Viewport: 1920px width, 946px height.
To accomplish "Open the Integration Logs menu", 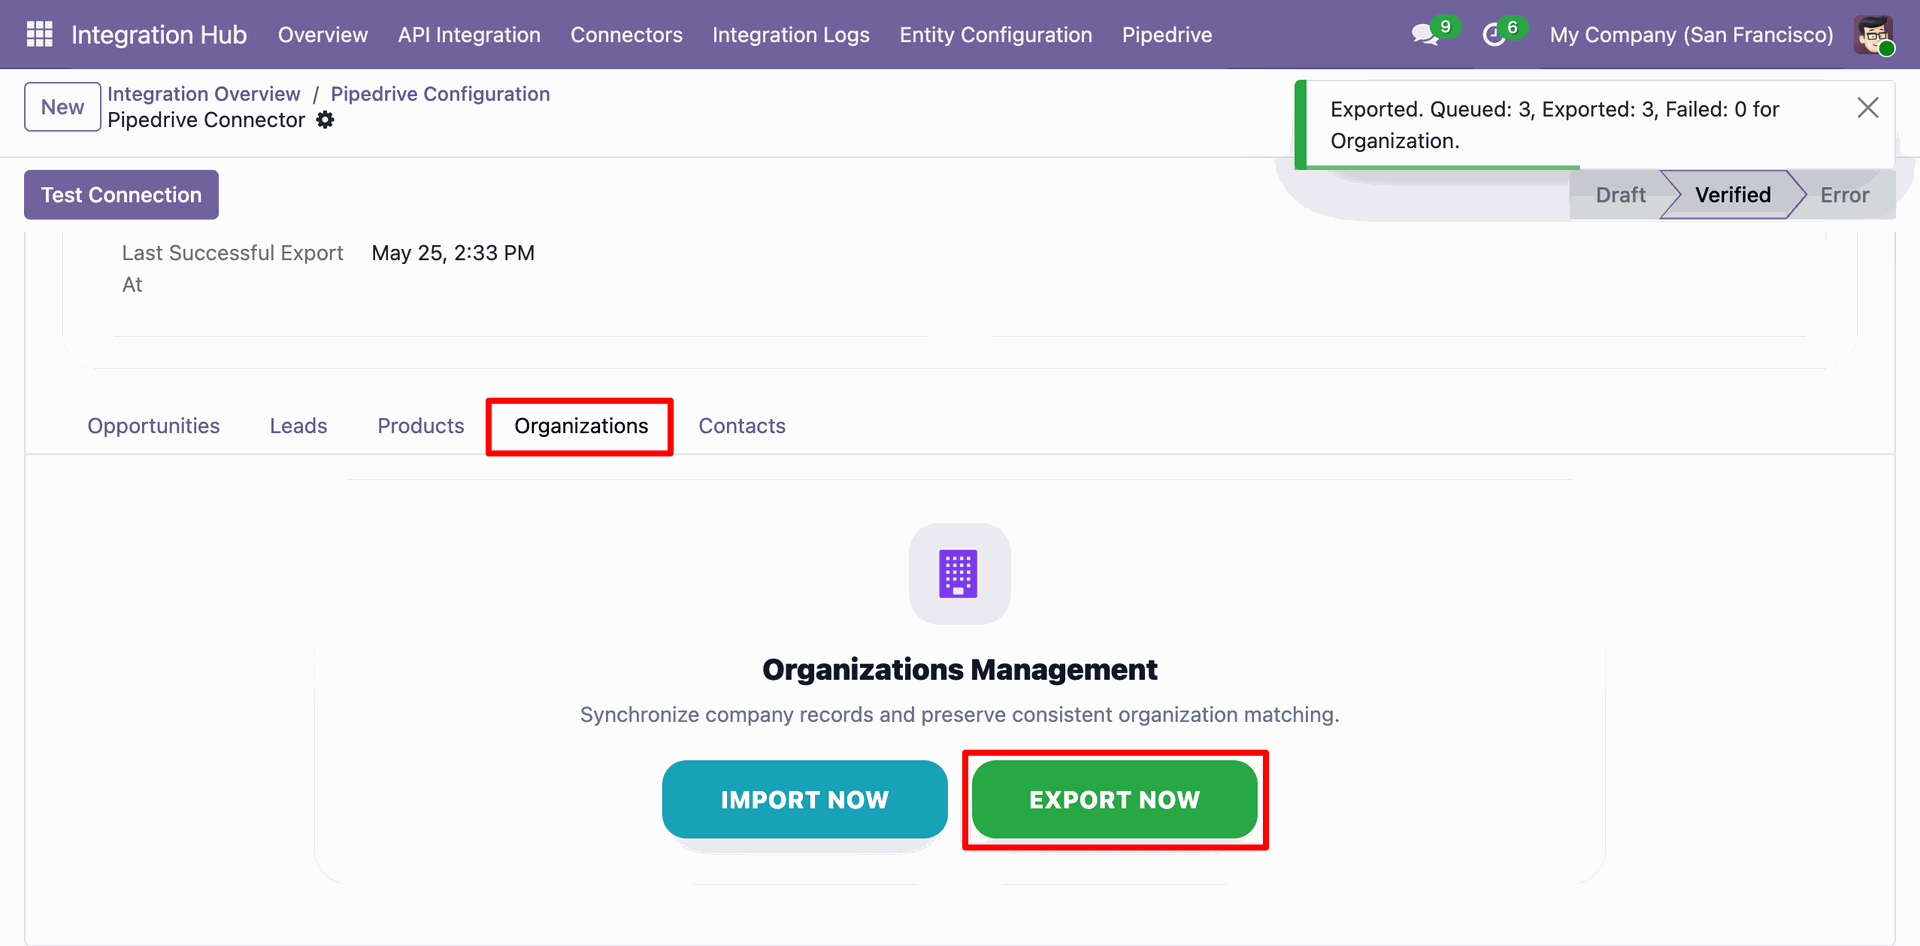I will pos(791,35).
